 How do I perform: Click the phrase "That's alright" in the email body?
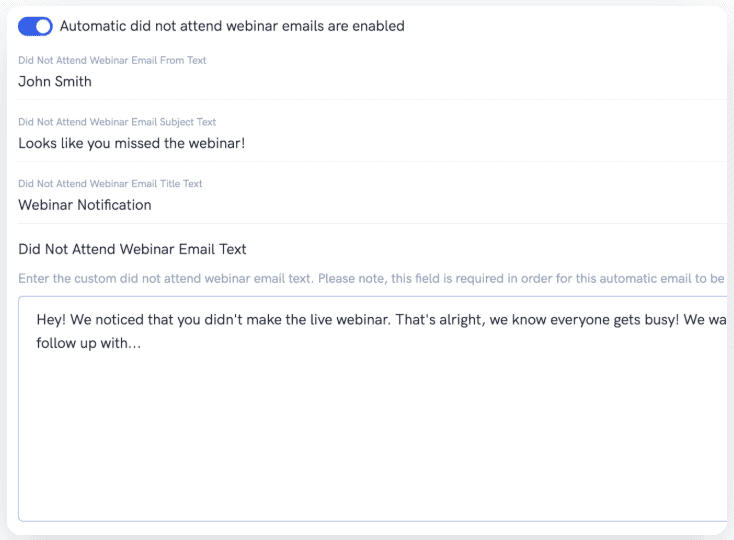pyautogui.click(x=458, y=319)
